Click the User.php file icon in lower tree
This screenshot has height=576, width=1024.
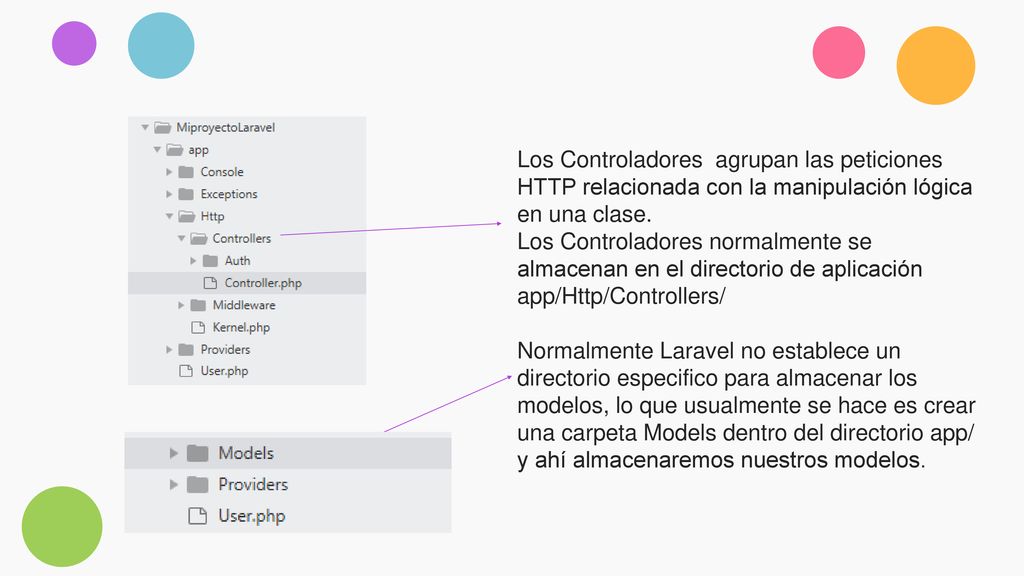(x=197, y=516)
